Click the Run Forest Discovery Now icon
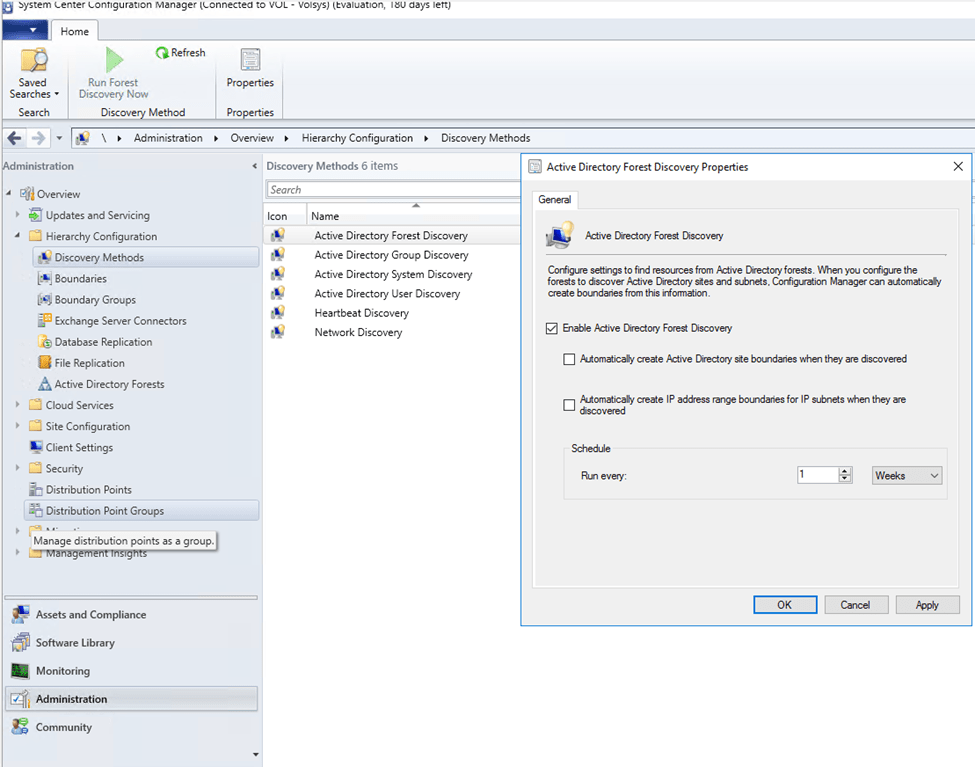 tap(114, 60)
